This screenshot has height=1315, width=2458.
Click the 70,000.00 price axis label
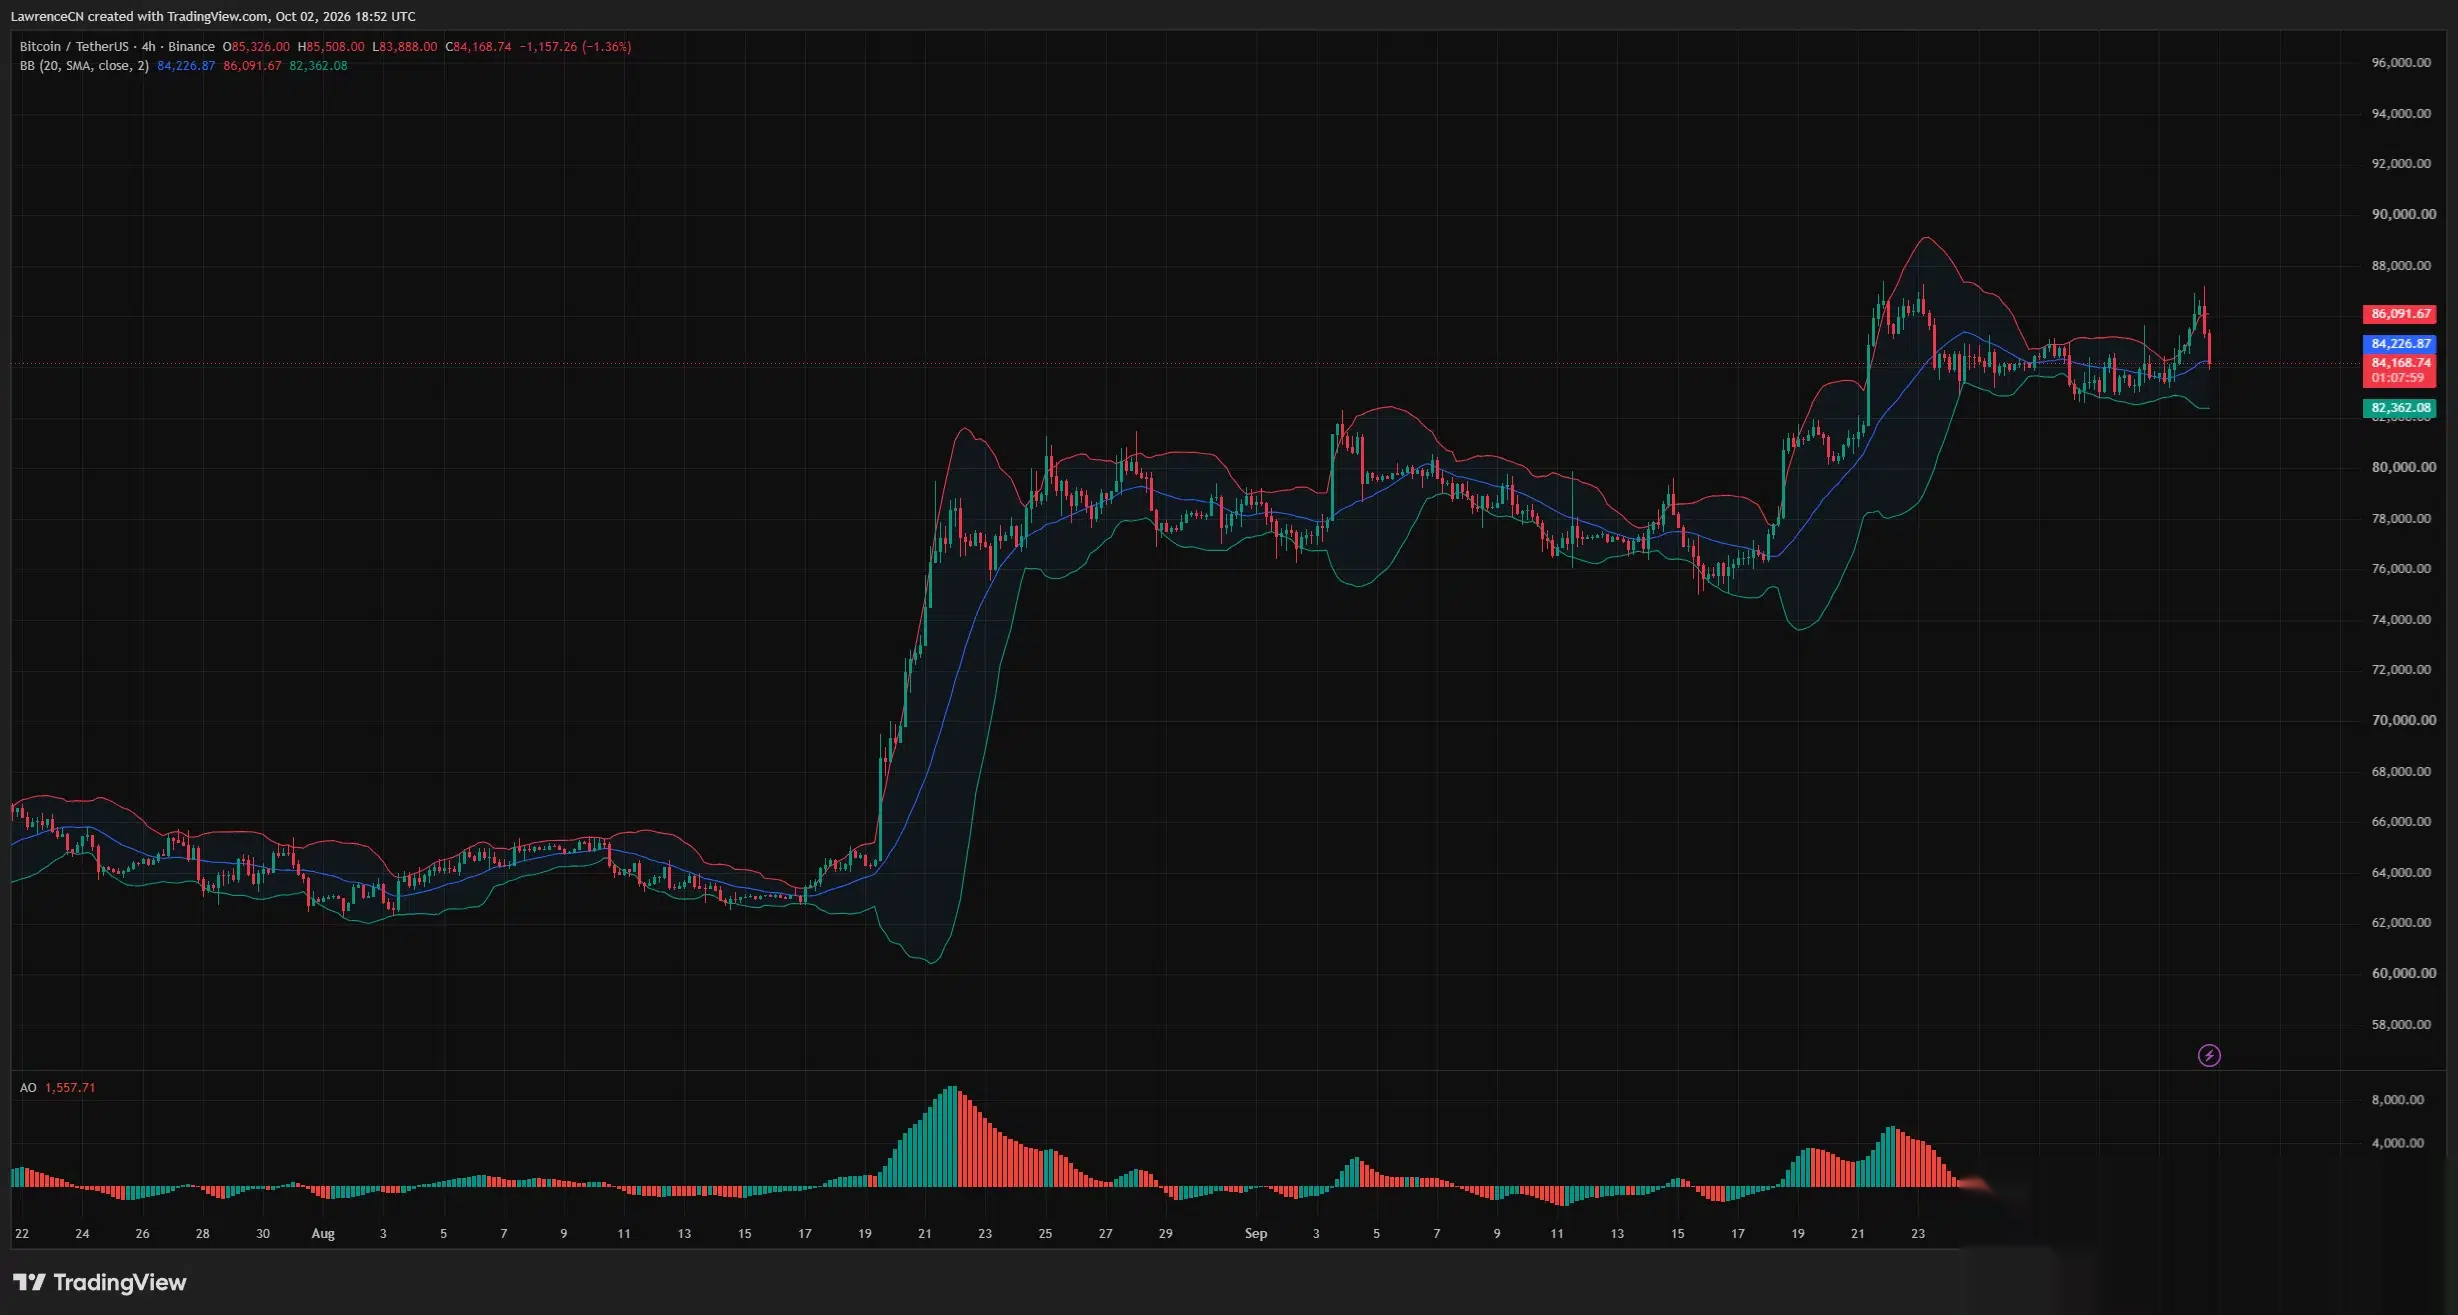tap(2404, 720)
